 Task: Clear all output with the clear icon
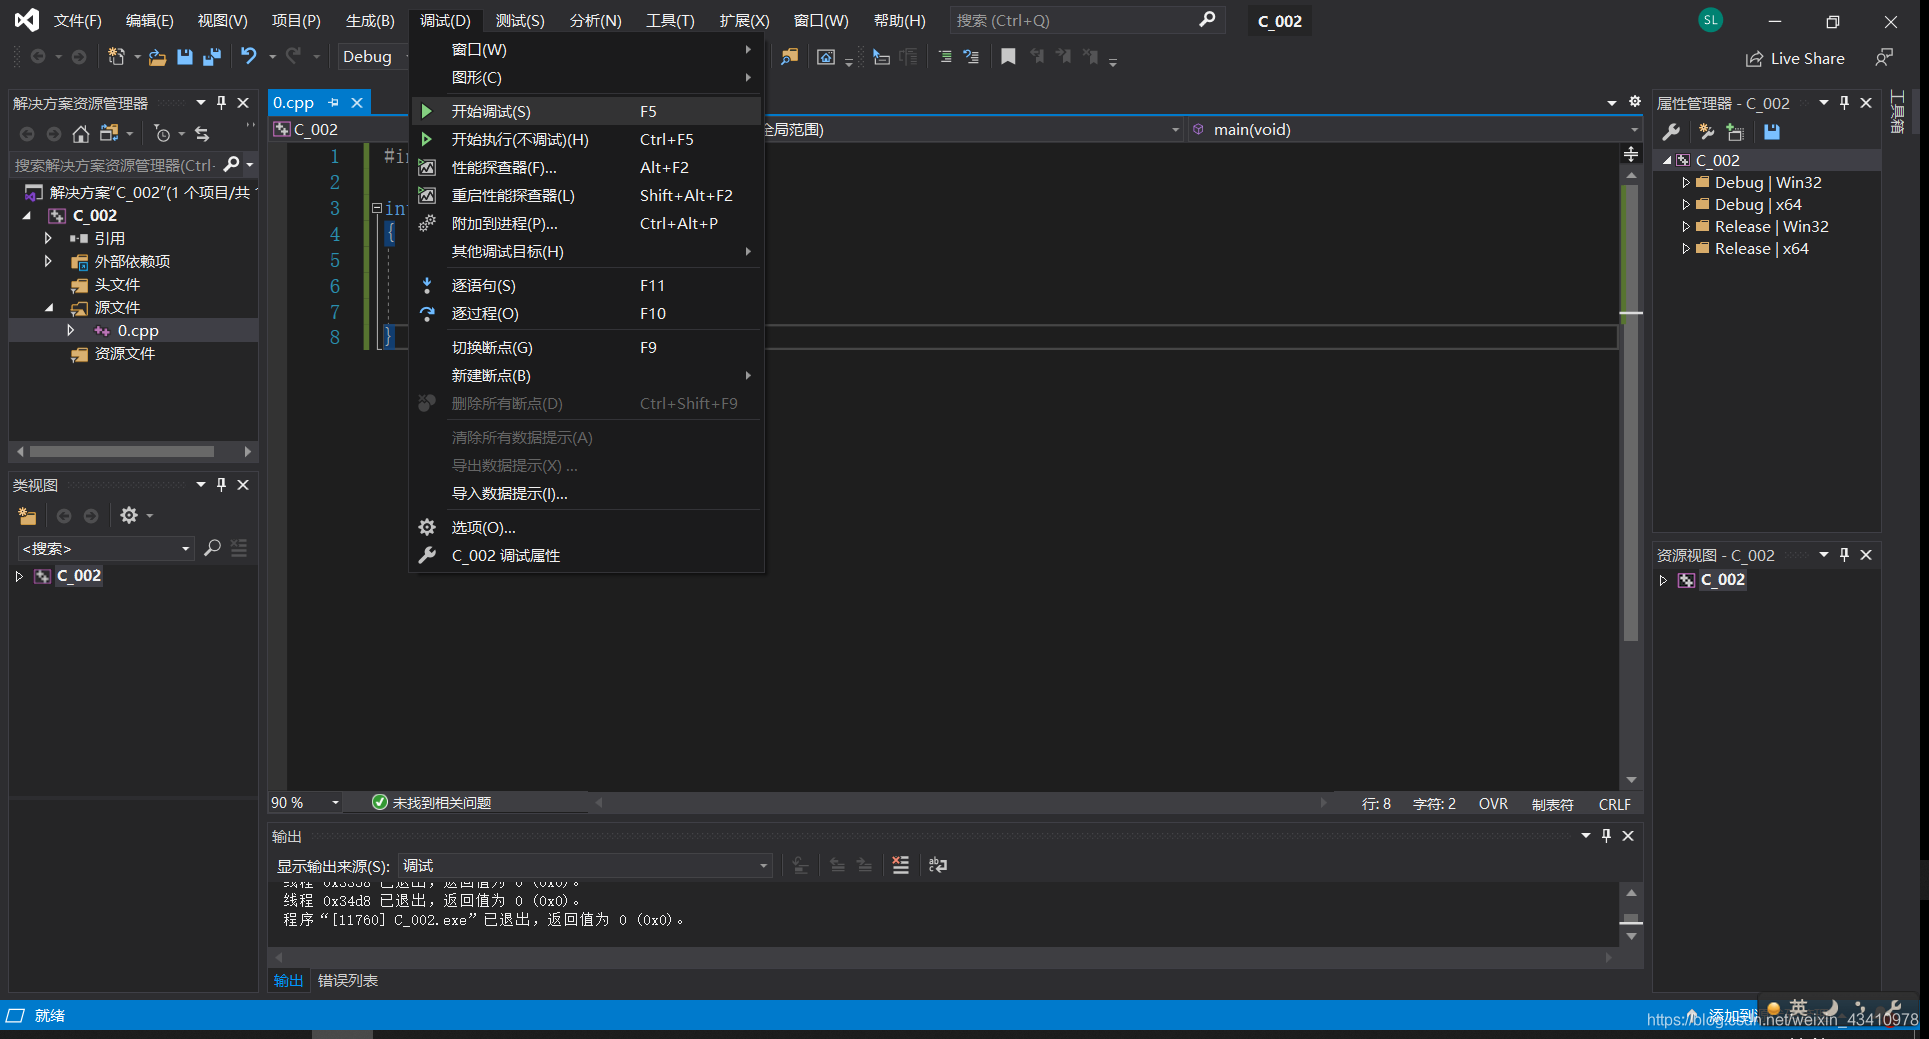point(900,865)
